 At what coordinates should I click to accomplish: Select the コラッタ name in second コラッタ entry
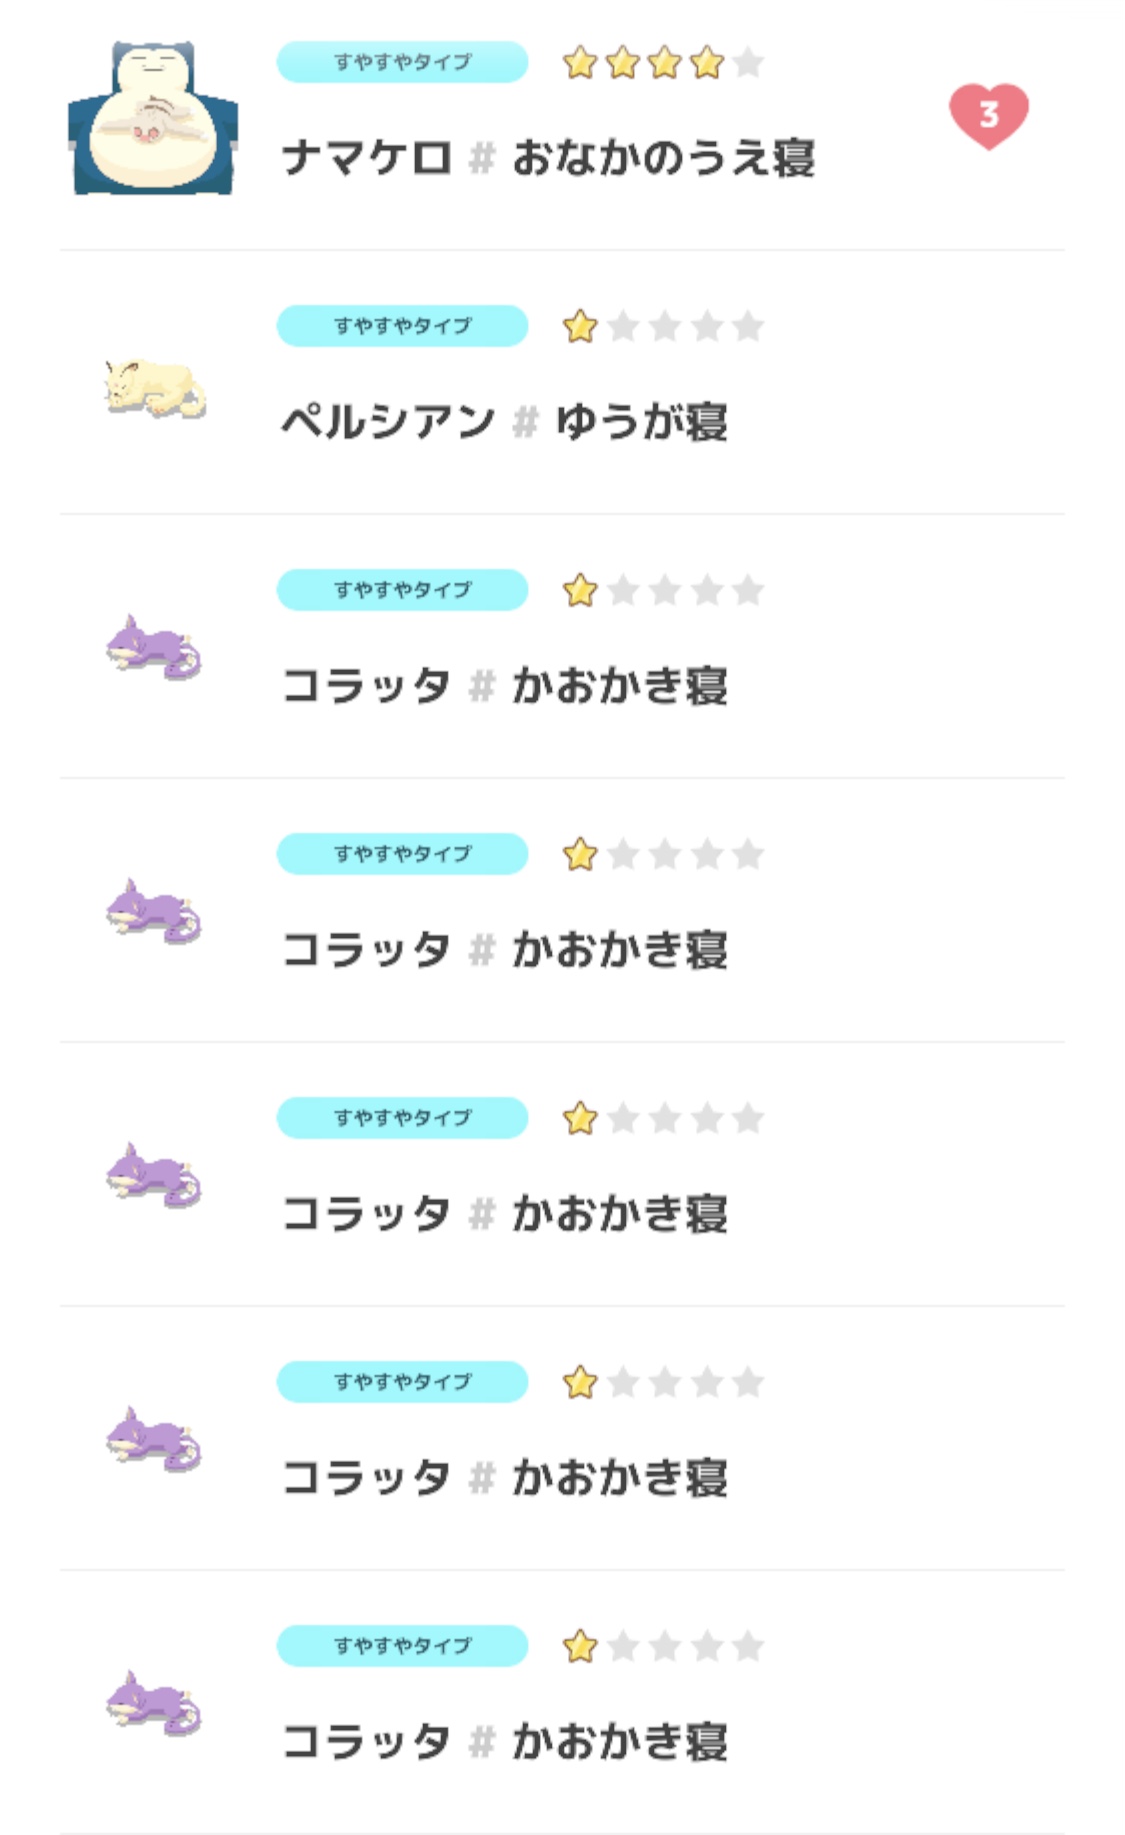click(x=366, y=950)
